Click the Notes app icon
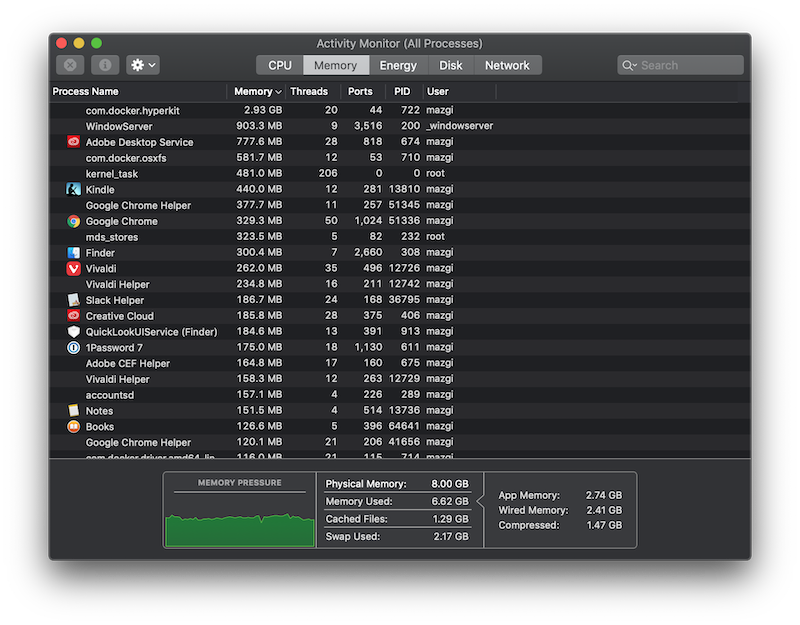800x625 pixels. click(73, 411)
